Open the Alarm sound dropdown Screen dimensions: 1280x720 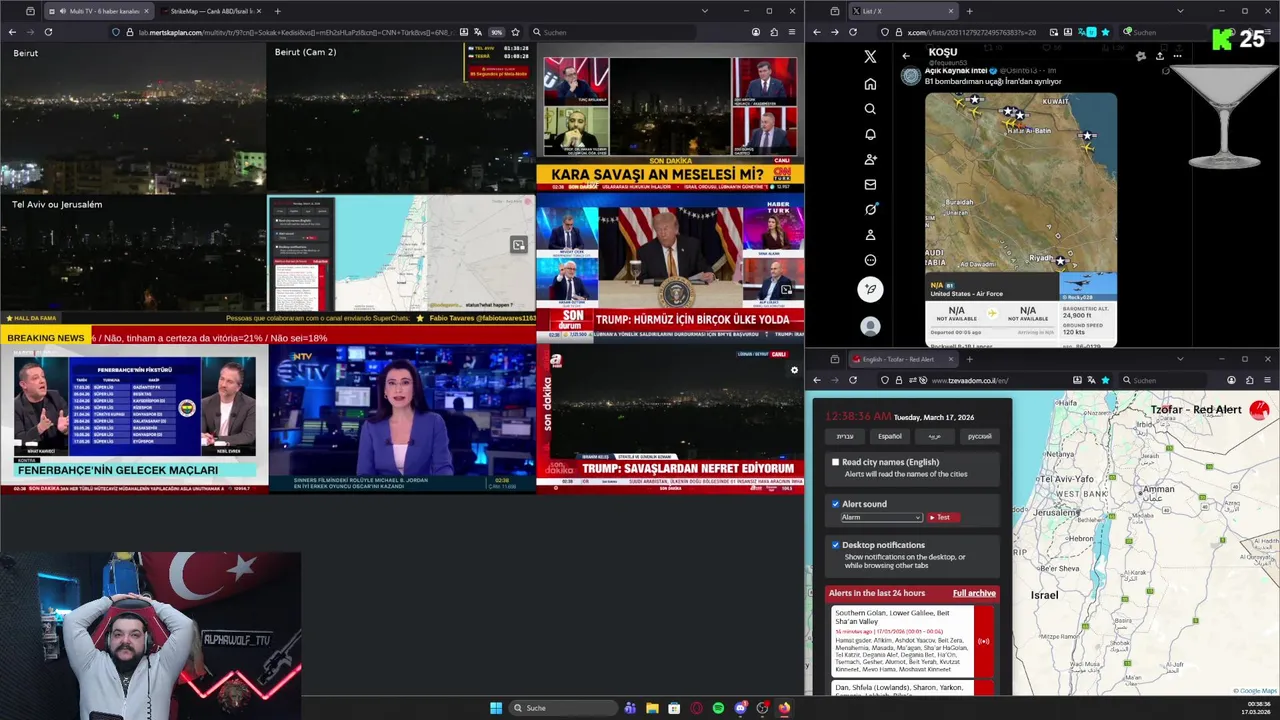pos(881,517)
